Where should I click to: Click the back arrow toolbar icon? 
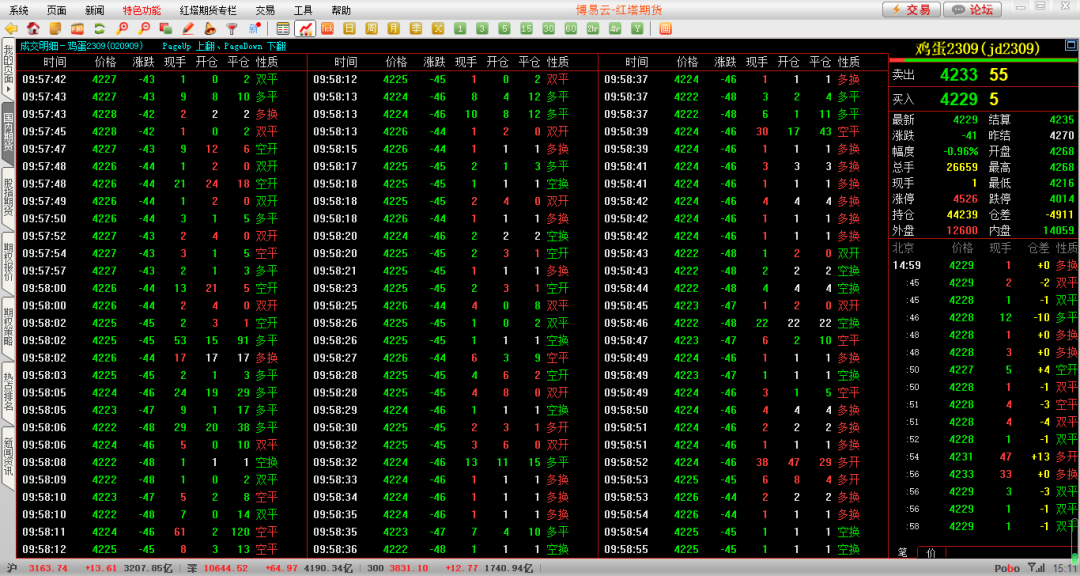(11, 28)
